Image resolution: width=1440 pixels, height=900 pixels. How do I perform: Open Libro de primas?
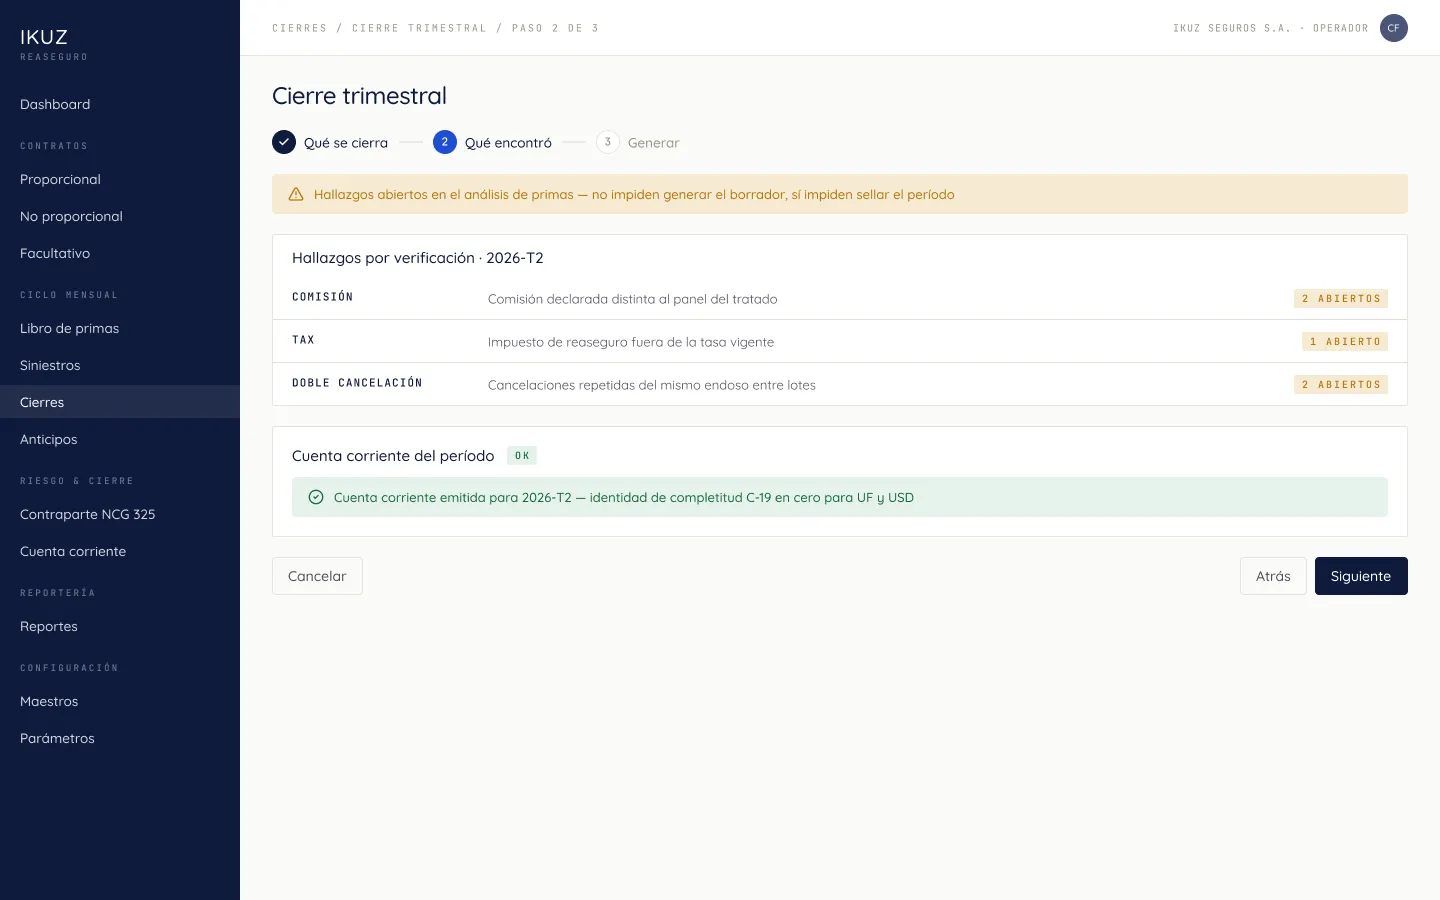(x=120, y=328)
